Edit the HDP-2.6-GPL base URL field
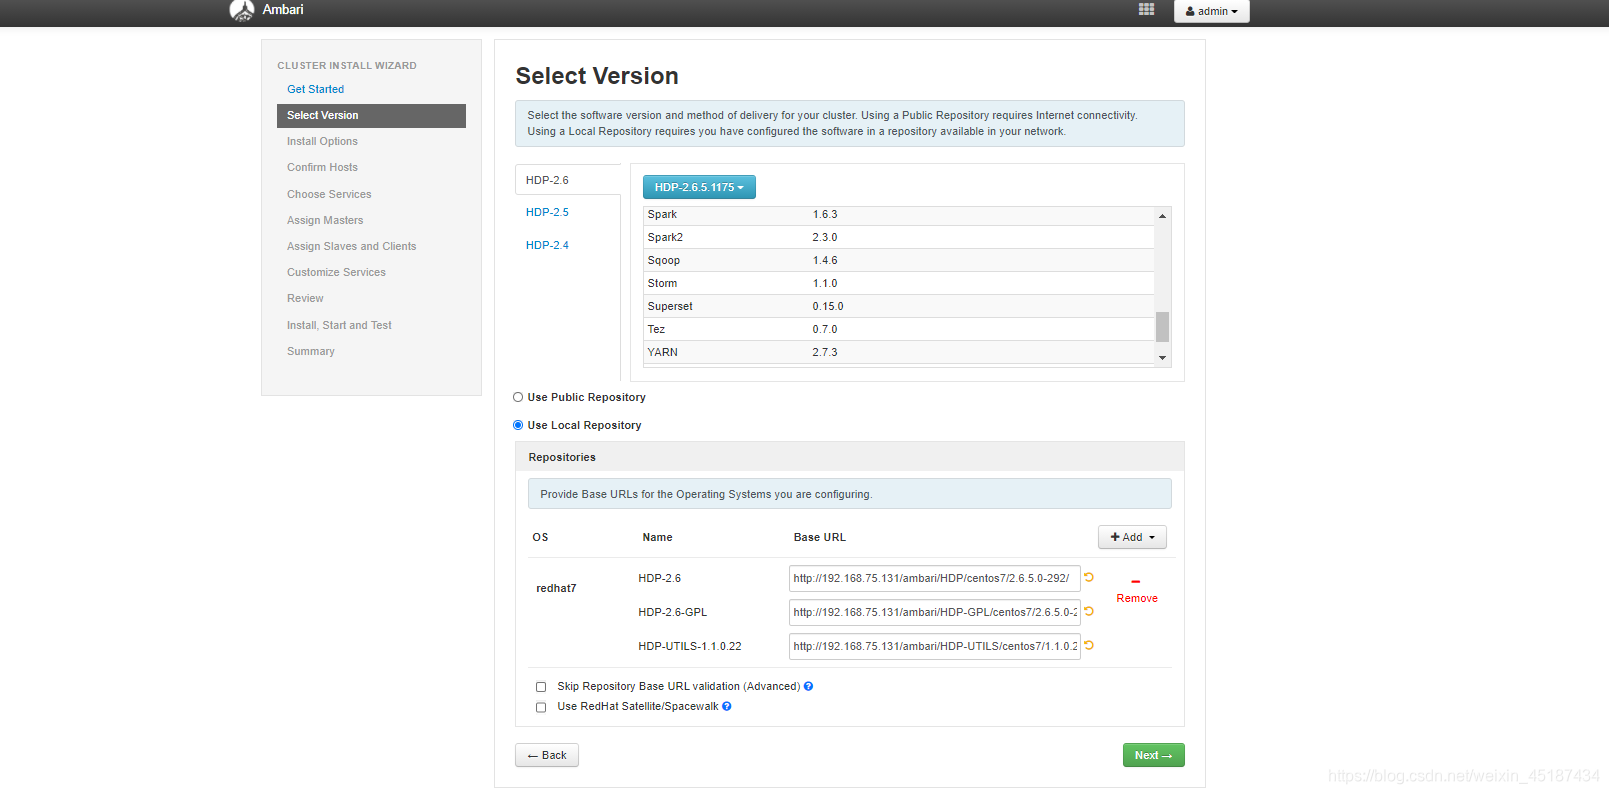Viewport: 1609px width, 794px height. coord(934,612)
